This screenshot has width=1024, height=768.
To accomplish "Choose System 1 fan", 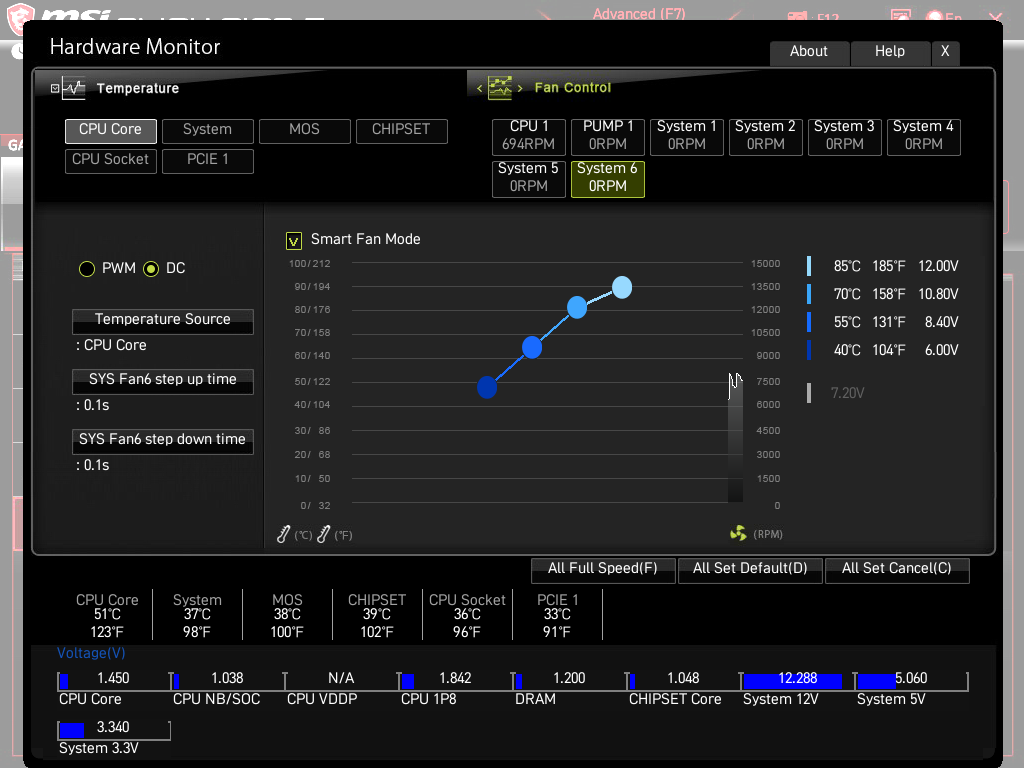I will tap(687, 136).
